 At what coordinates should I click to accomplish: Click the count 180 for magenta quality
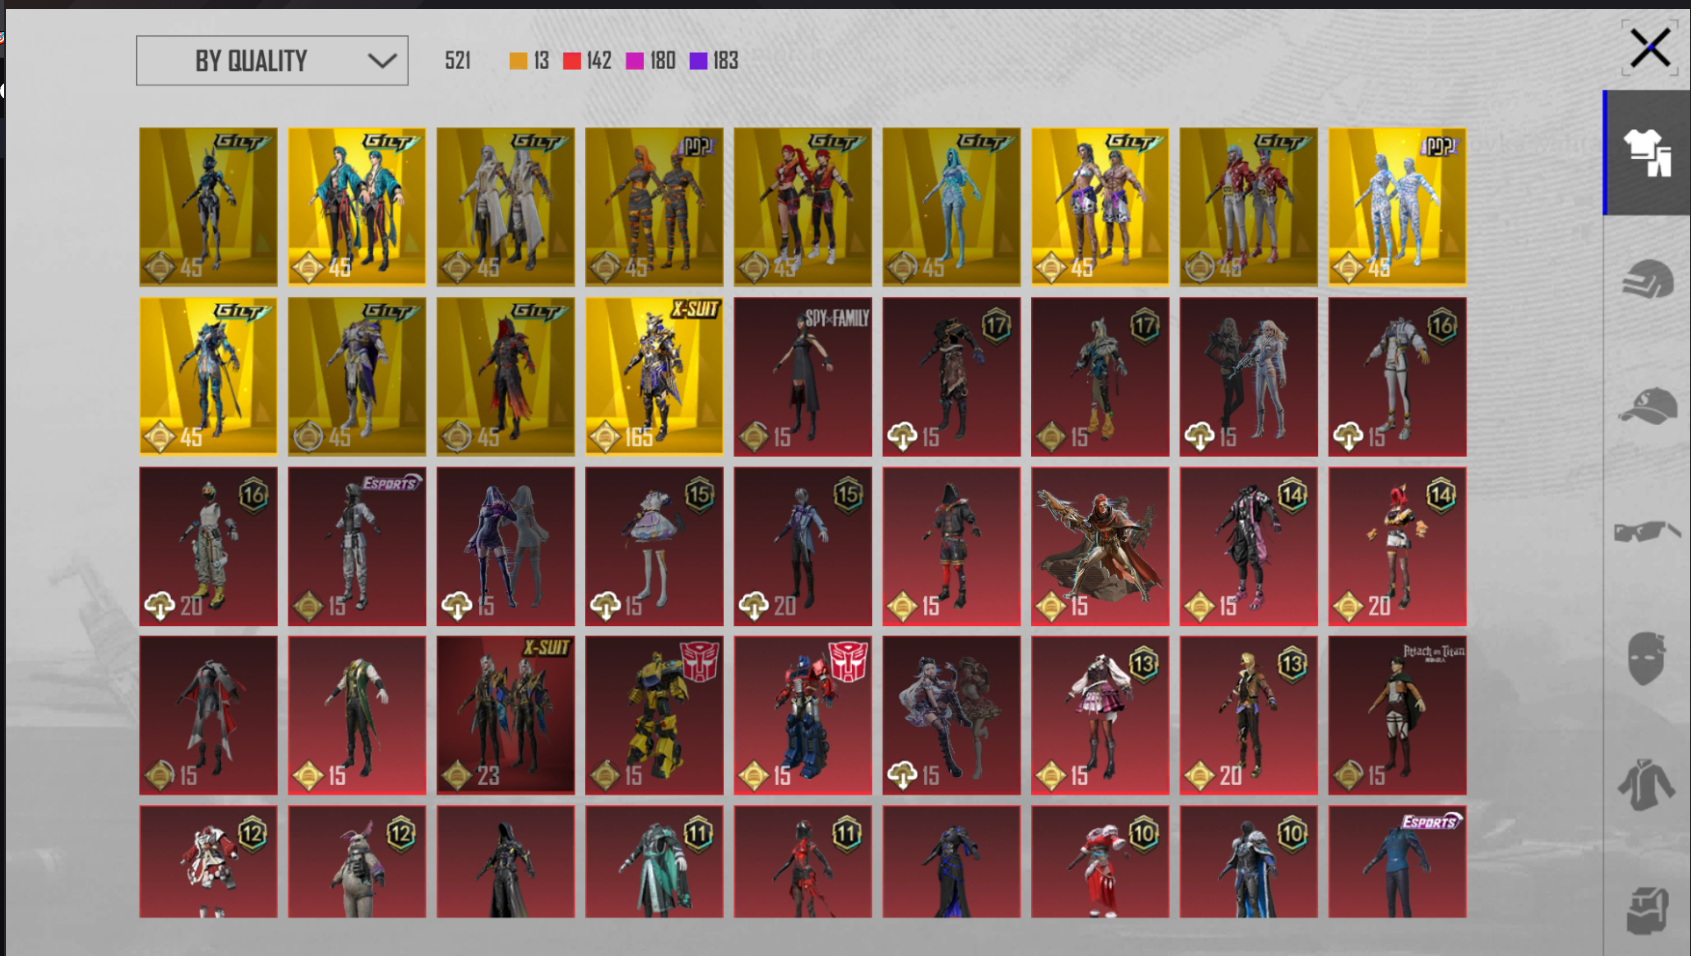663,61
